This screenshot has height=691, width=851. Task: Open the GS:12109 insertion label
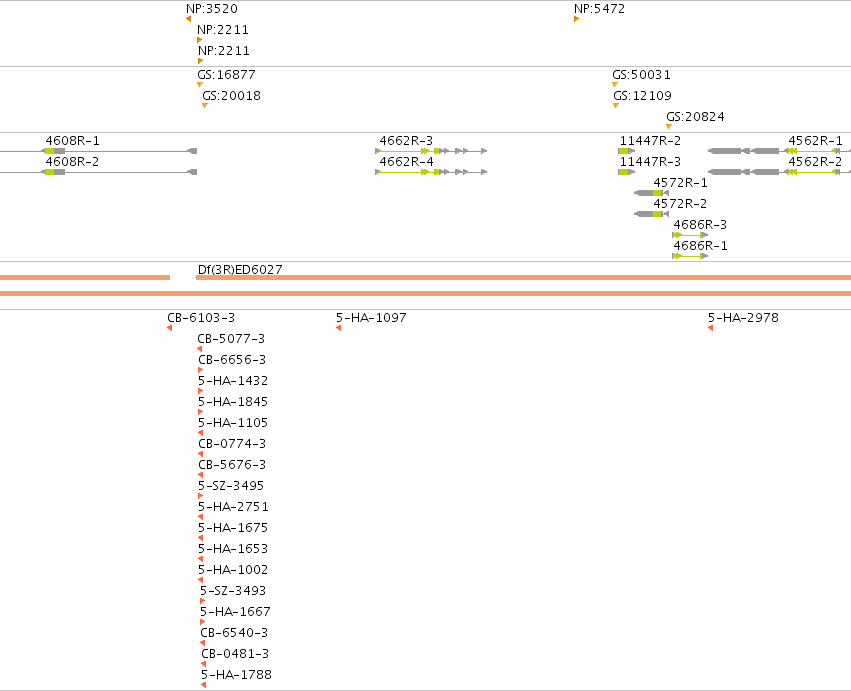click(x=642, y=96)
